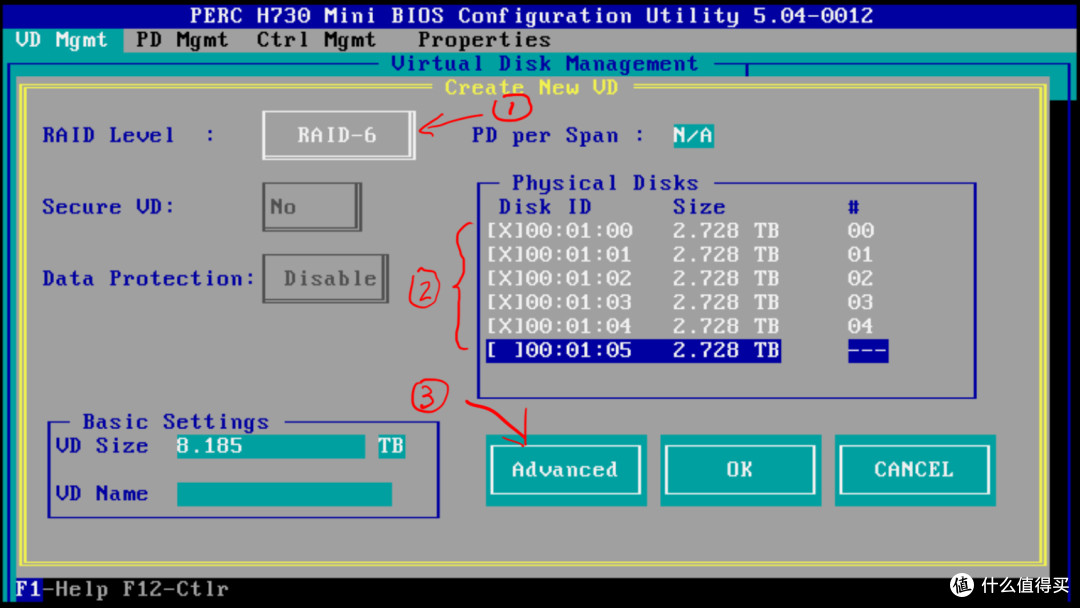Click sequence number 04 in the # column
Image resolution: width=1080 pixels, height=608 pixels.
tap(861, 326)
